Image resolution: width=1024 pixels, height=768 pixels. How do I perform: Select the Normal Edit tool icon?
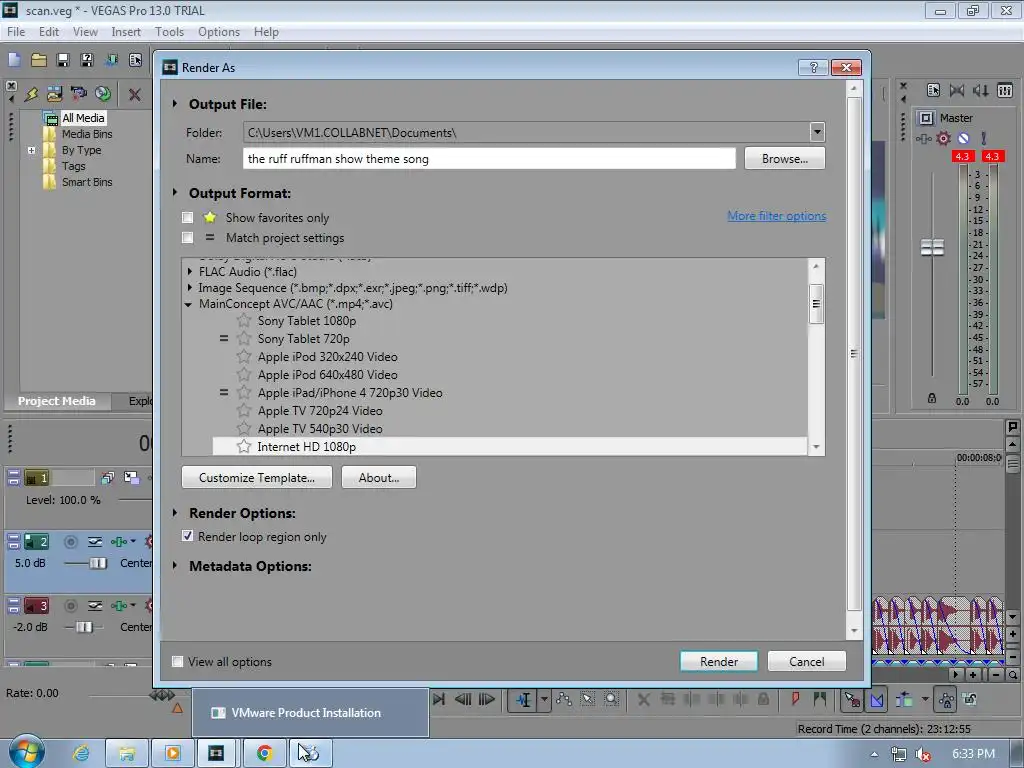(x=523, y=700)
